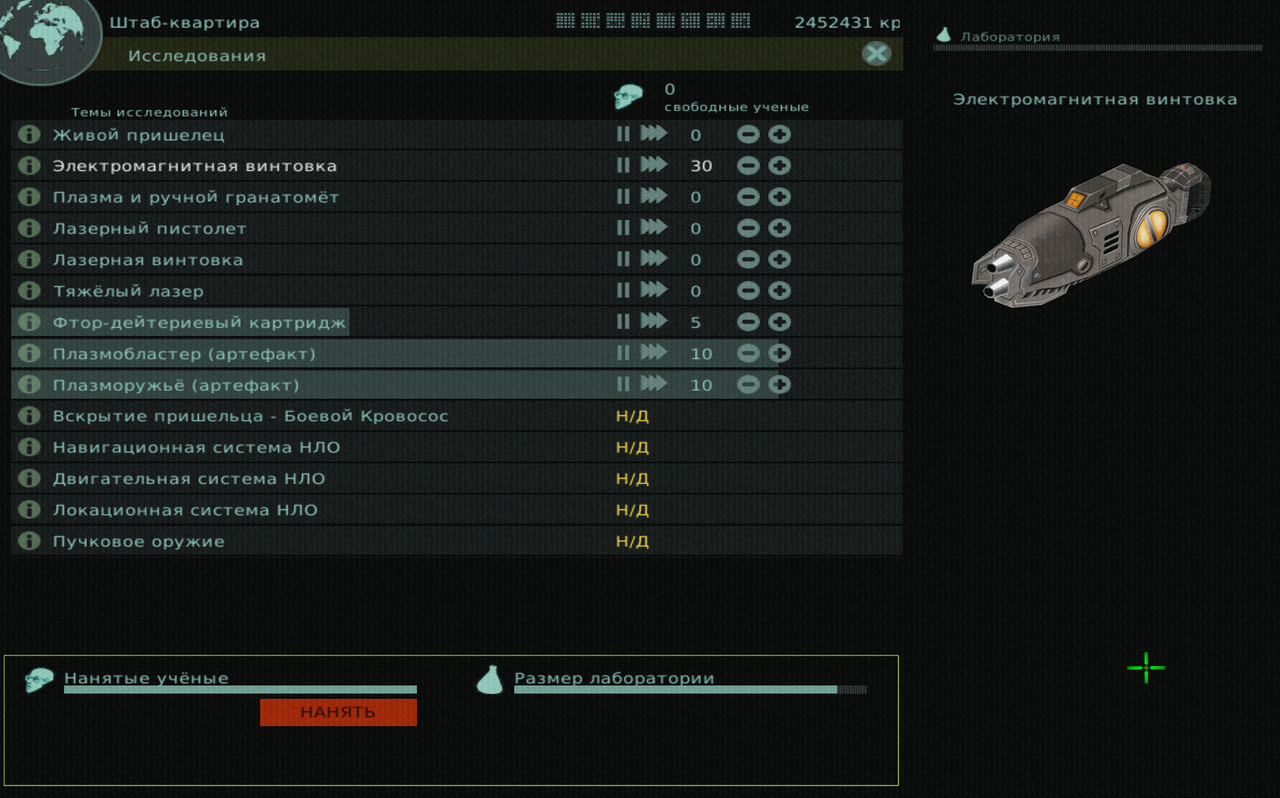This screenshot has height=798, width=1280.
Task: Remove scientist from Электромагнитная винтовка
Action: click(748, 165)
